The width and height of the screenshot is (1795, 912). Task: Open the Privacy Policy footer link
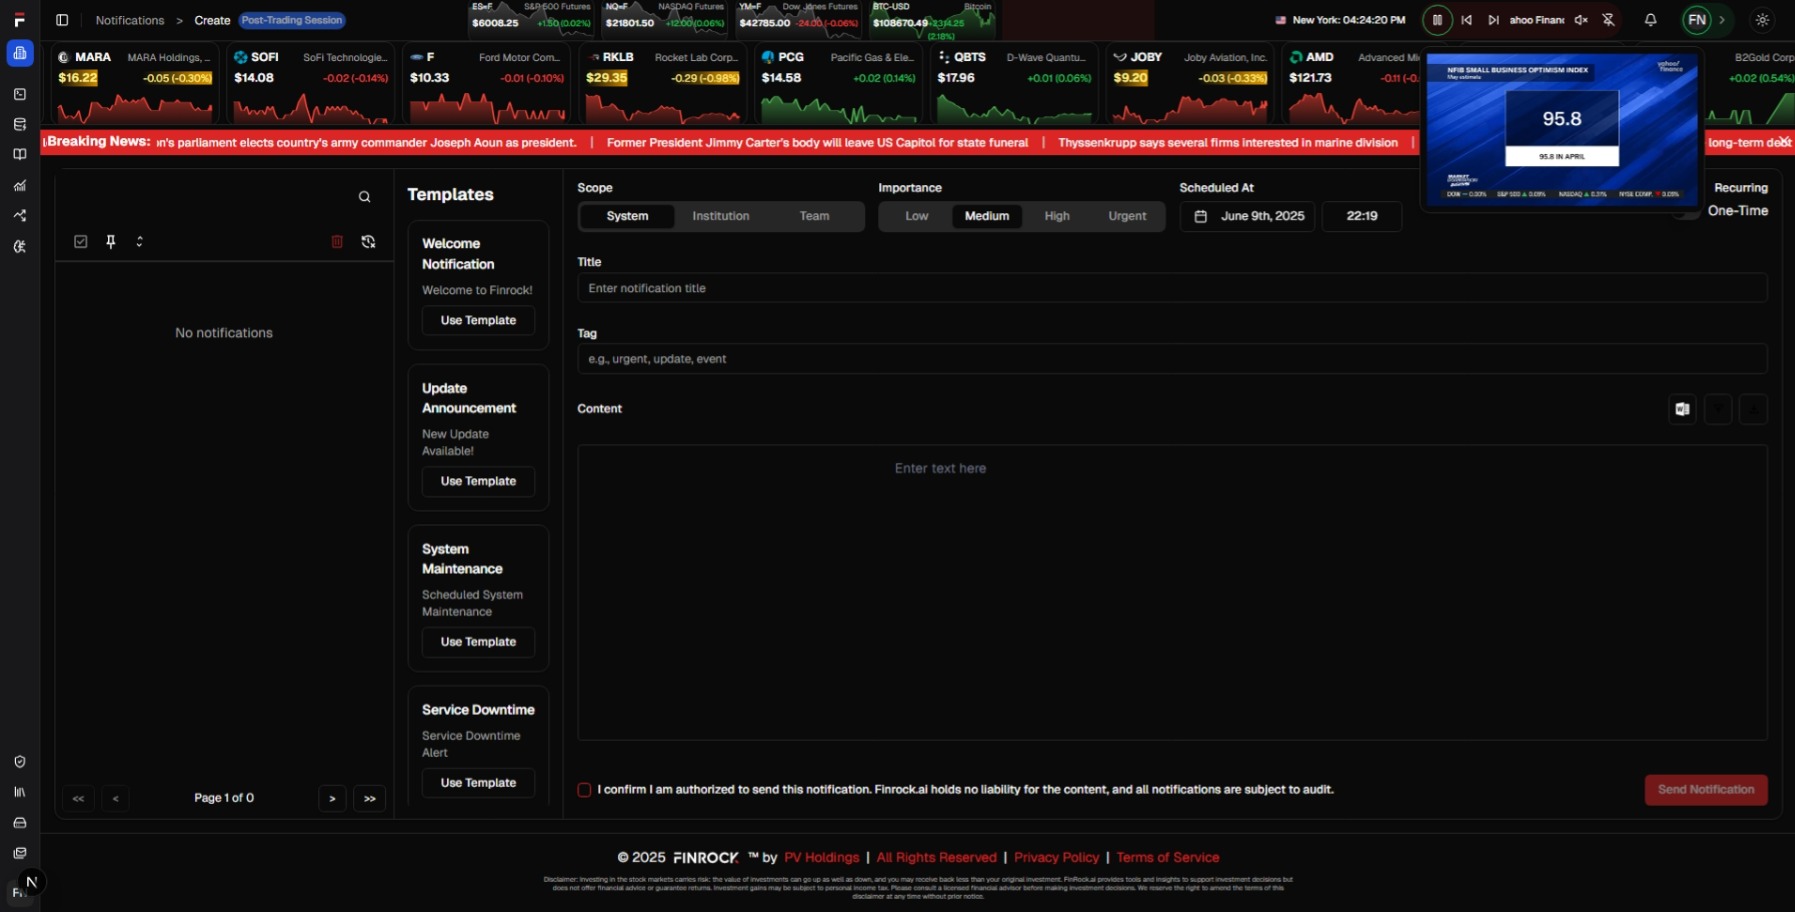1056,858
